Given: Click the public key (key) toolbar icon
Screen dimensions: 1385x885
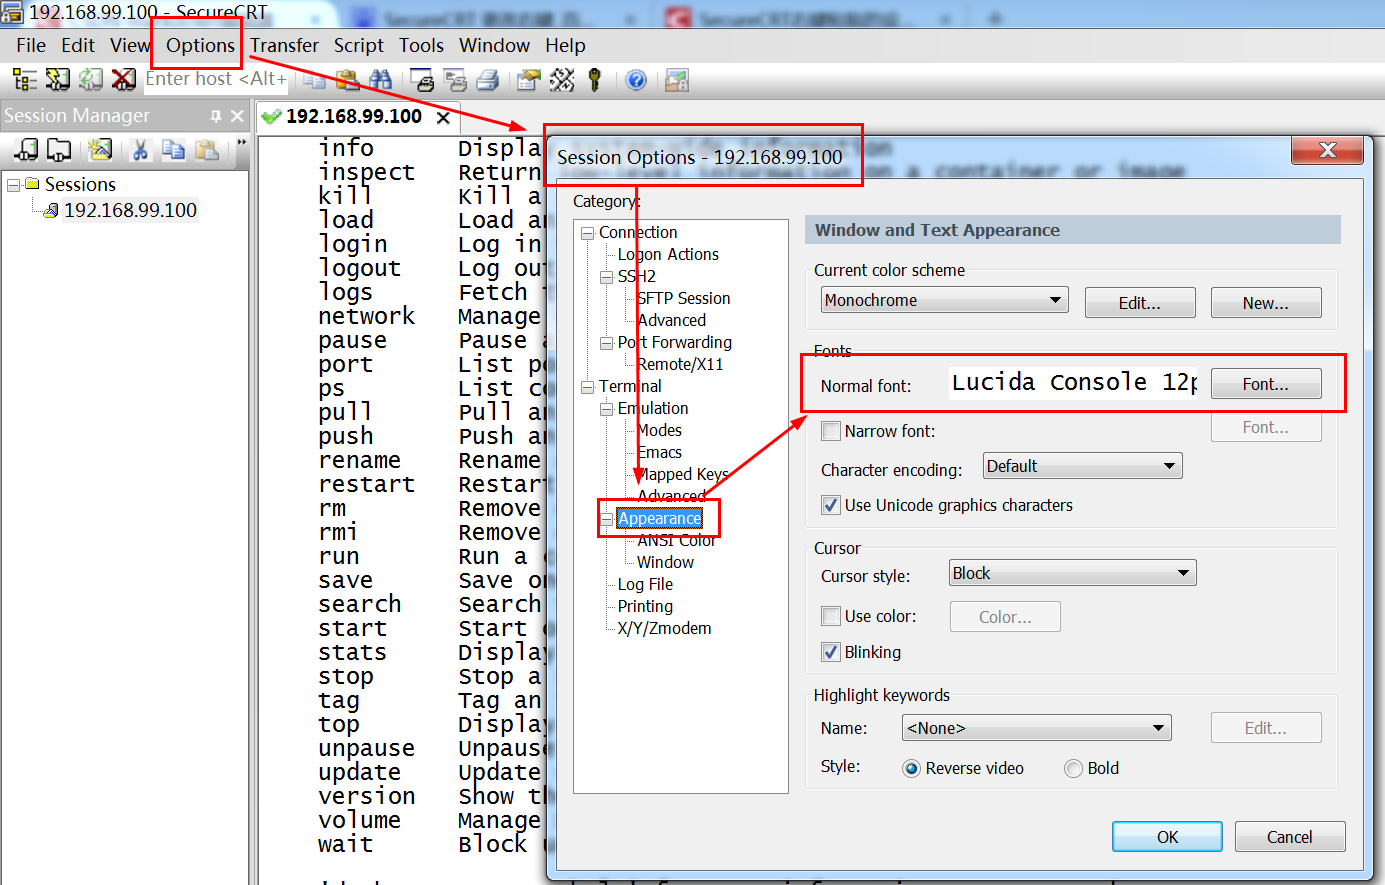Looking at the screenshot, I should point(595,80).
